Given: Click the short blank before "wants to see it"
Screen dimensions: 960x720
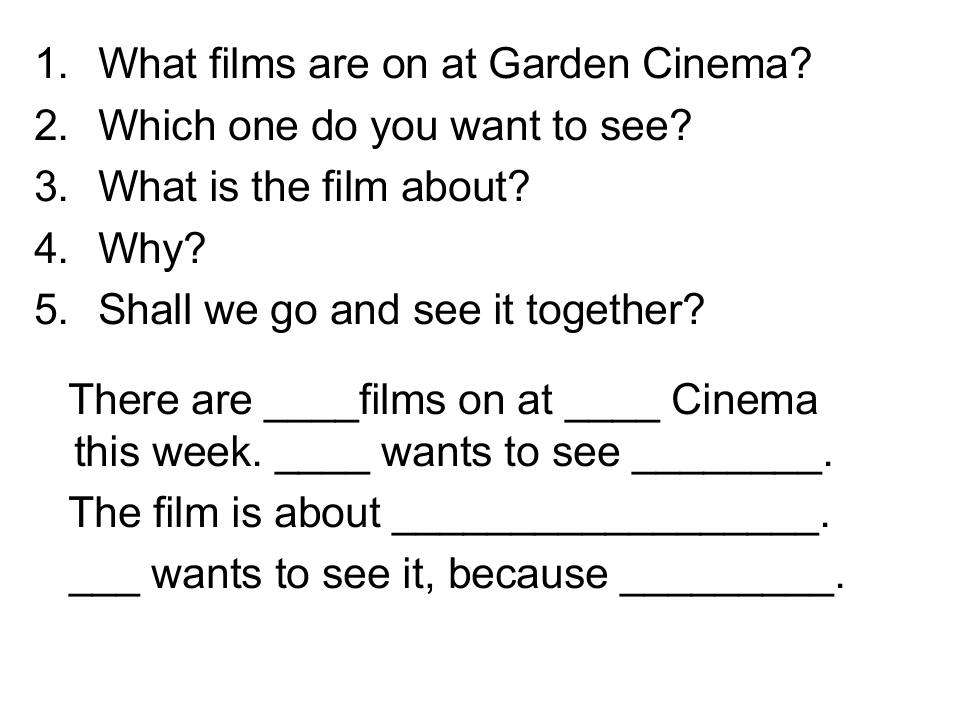Looking at the screenshot, I should (104, 586).
